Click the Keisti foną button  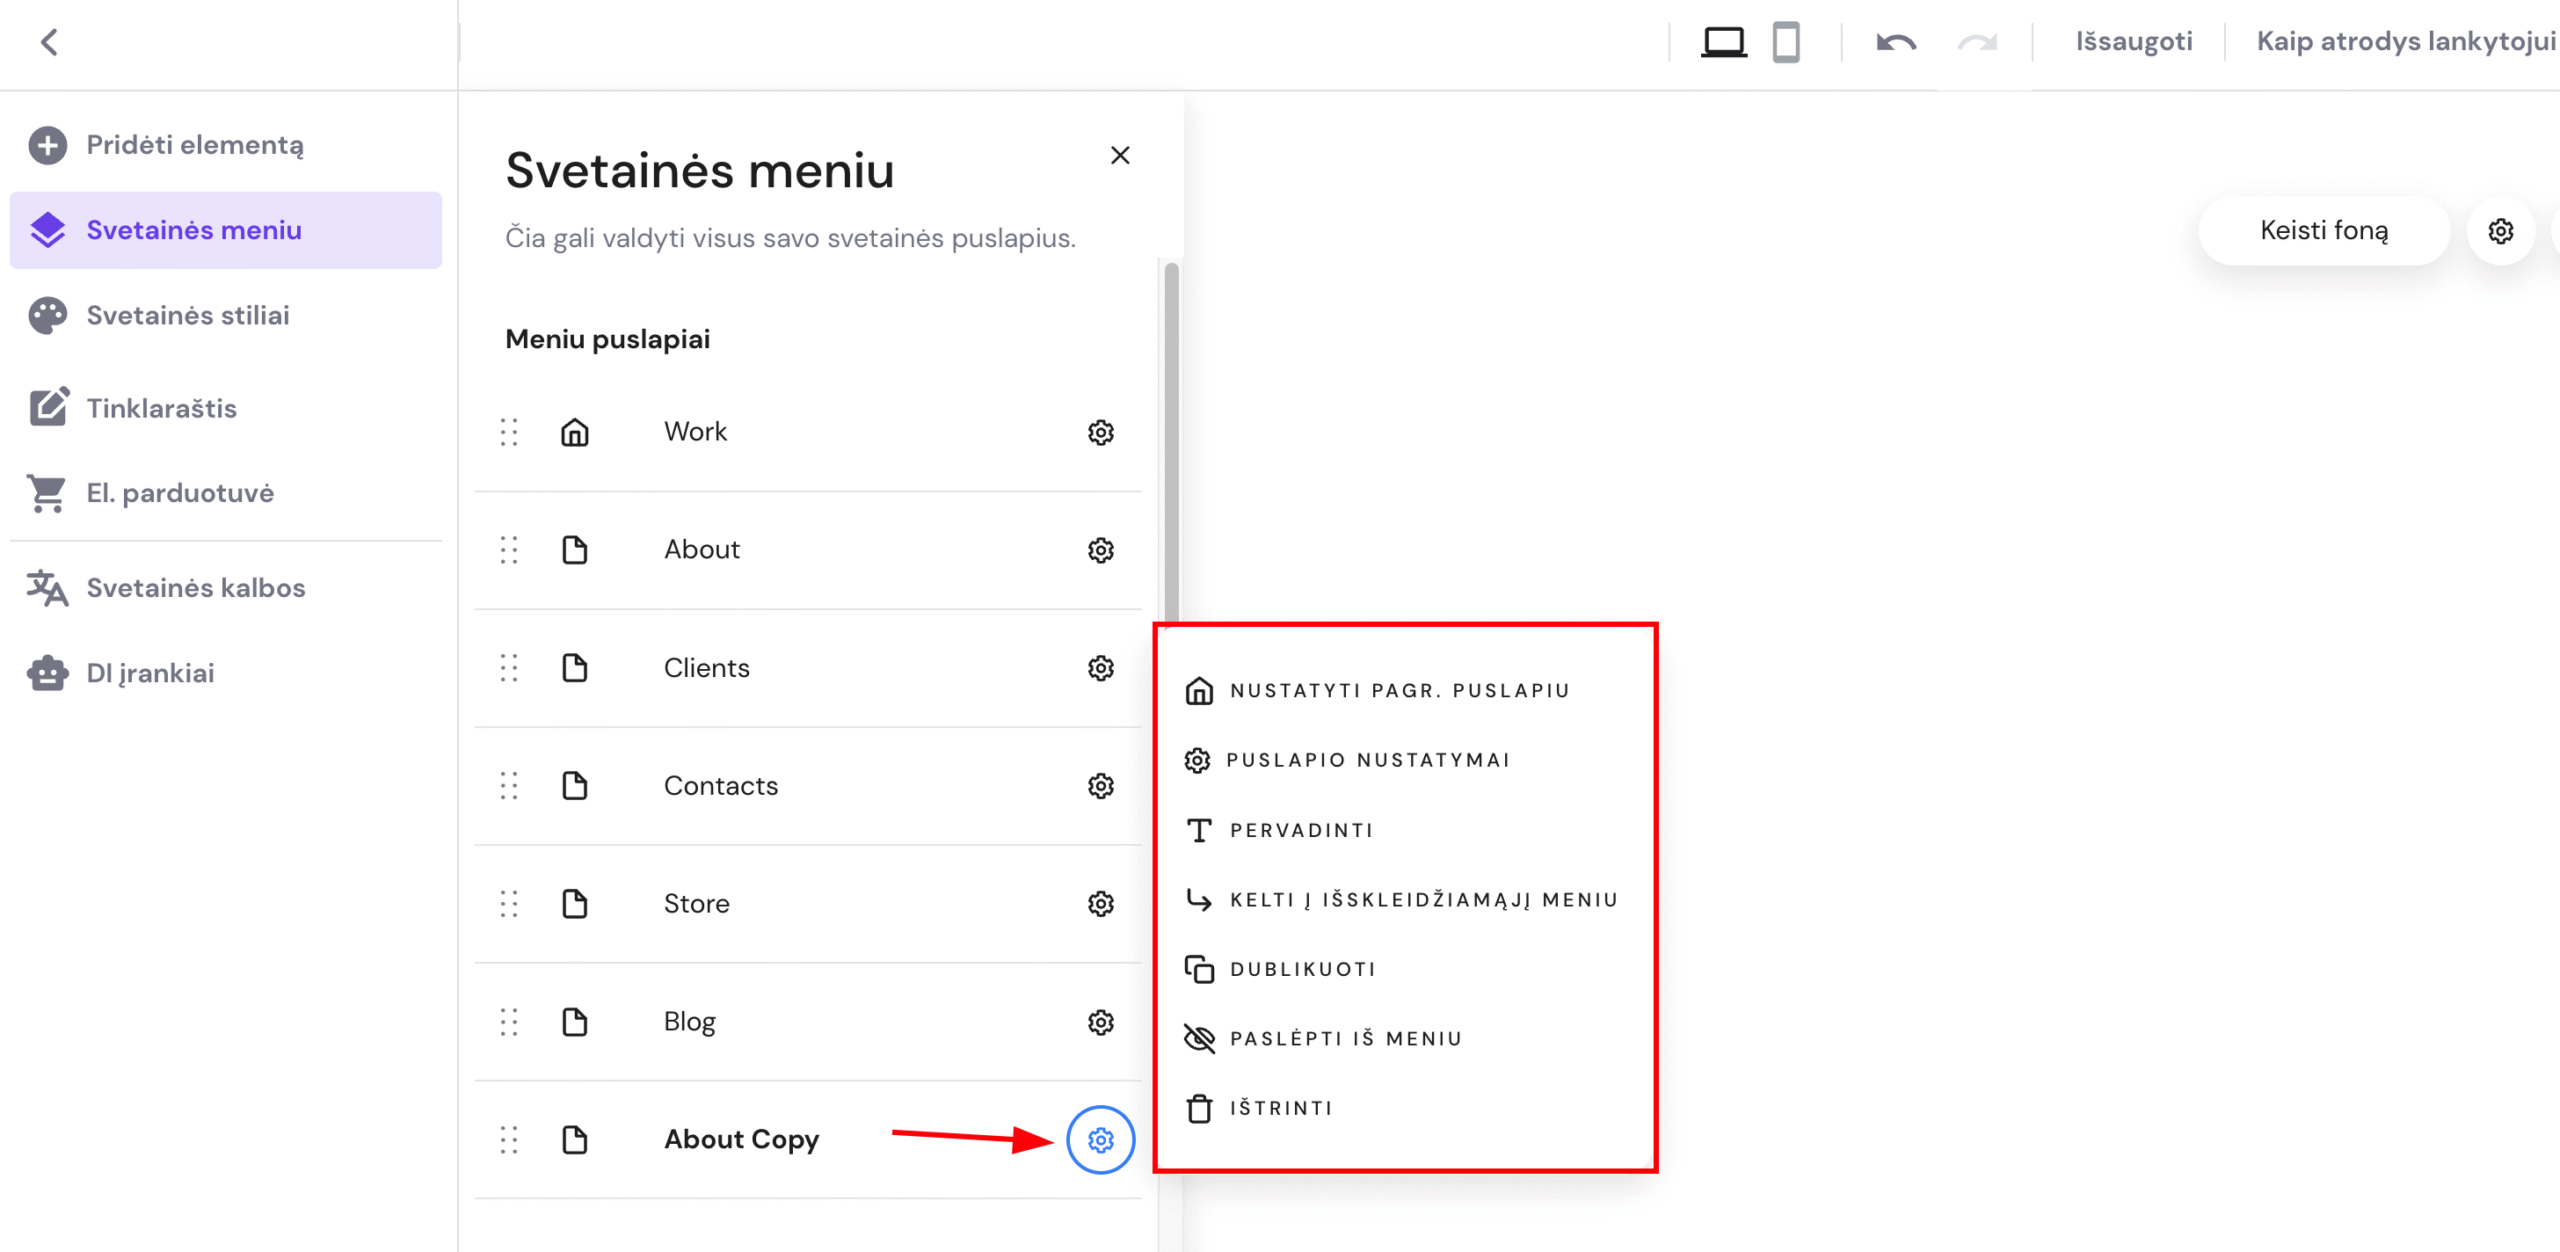pyautogui.click(x=2323, y=231)
